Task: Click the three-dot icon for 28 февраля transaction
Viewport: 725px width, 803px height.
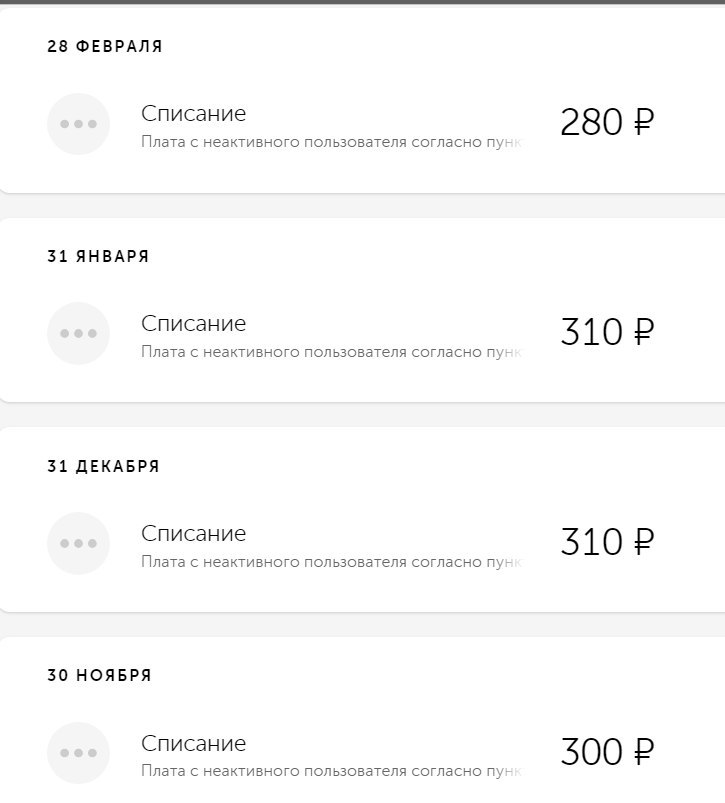Action: 78,124
